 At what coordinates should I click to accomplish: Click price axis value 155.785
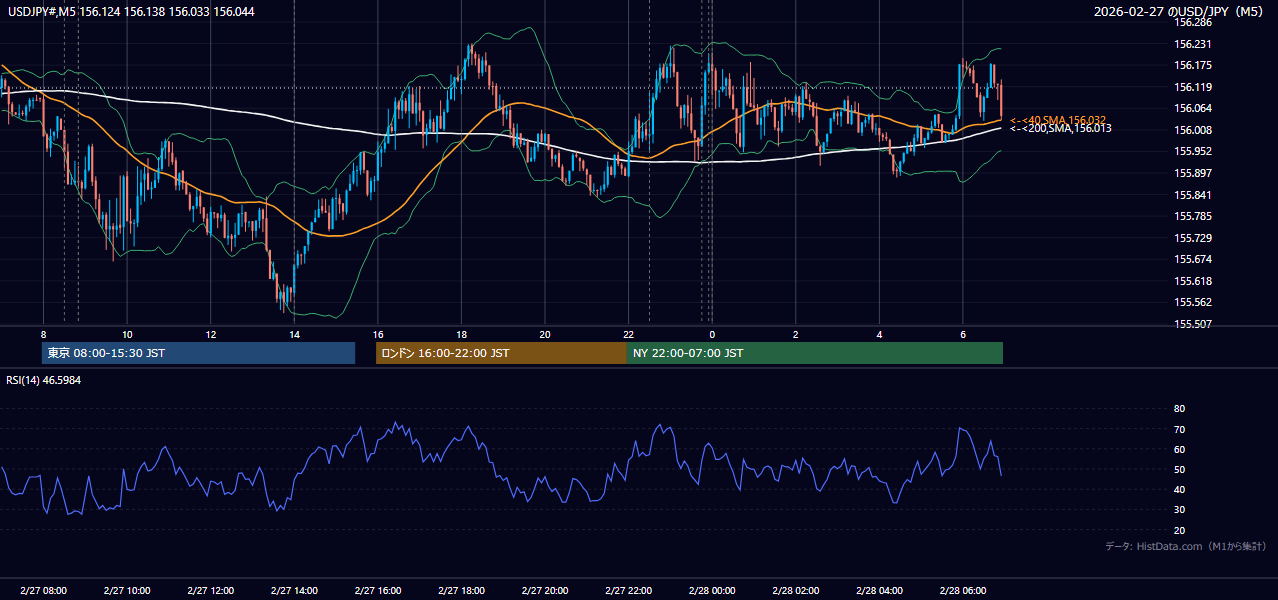[1193, 216]
